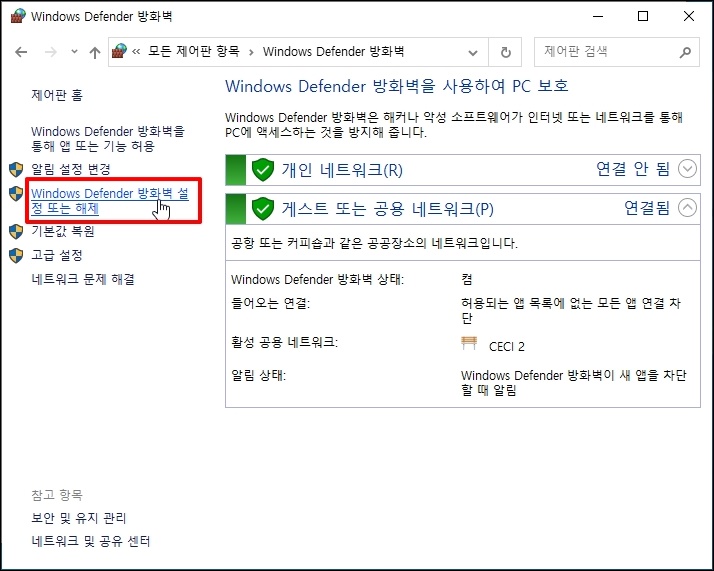Screen dimensions: 714x571
Task: Click the 개인 네트워크(R) header
Action: (463, 170)
